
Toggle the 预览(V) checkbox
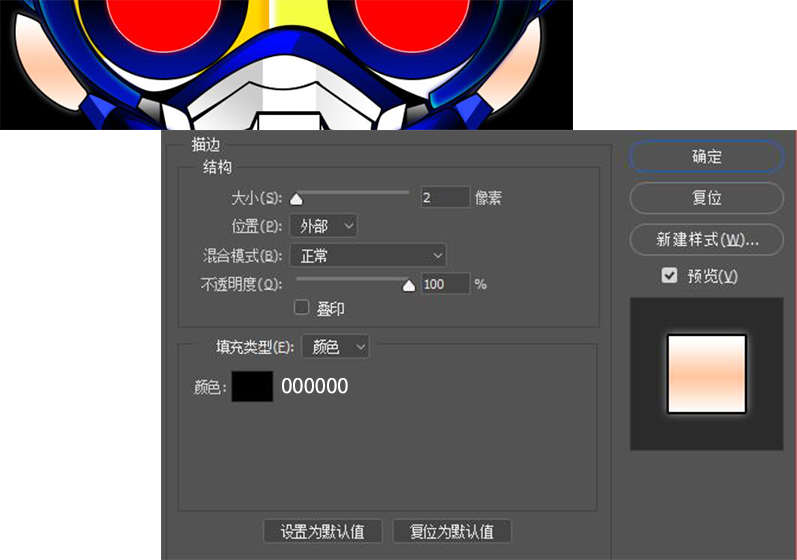(x=669, y=275)
